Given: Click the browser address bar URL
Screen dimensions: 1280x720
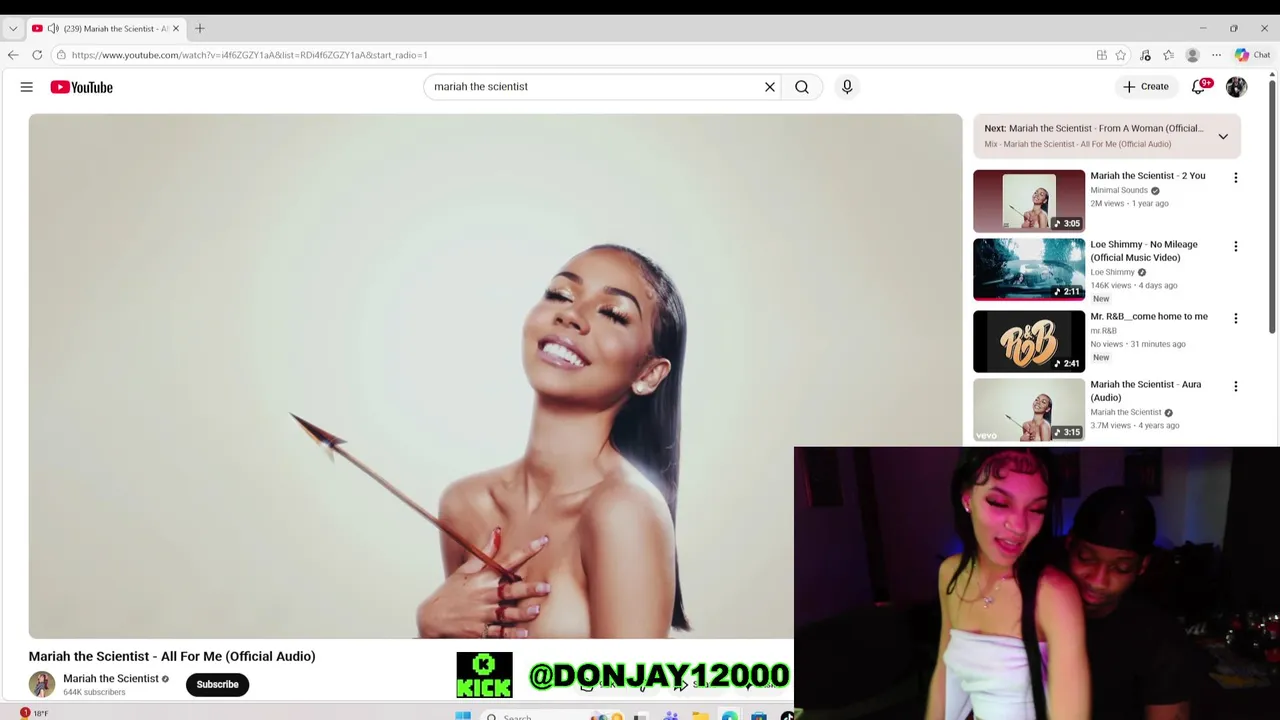Looking at the screenshot, I should [249, 55].
